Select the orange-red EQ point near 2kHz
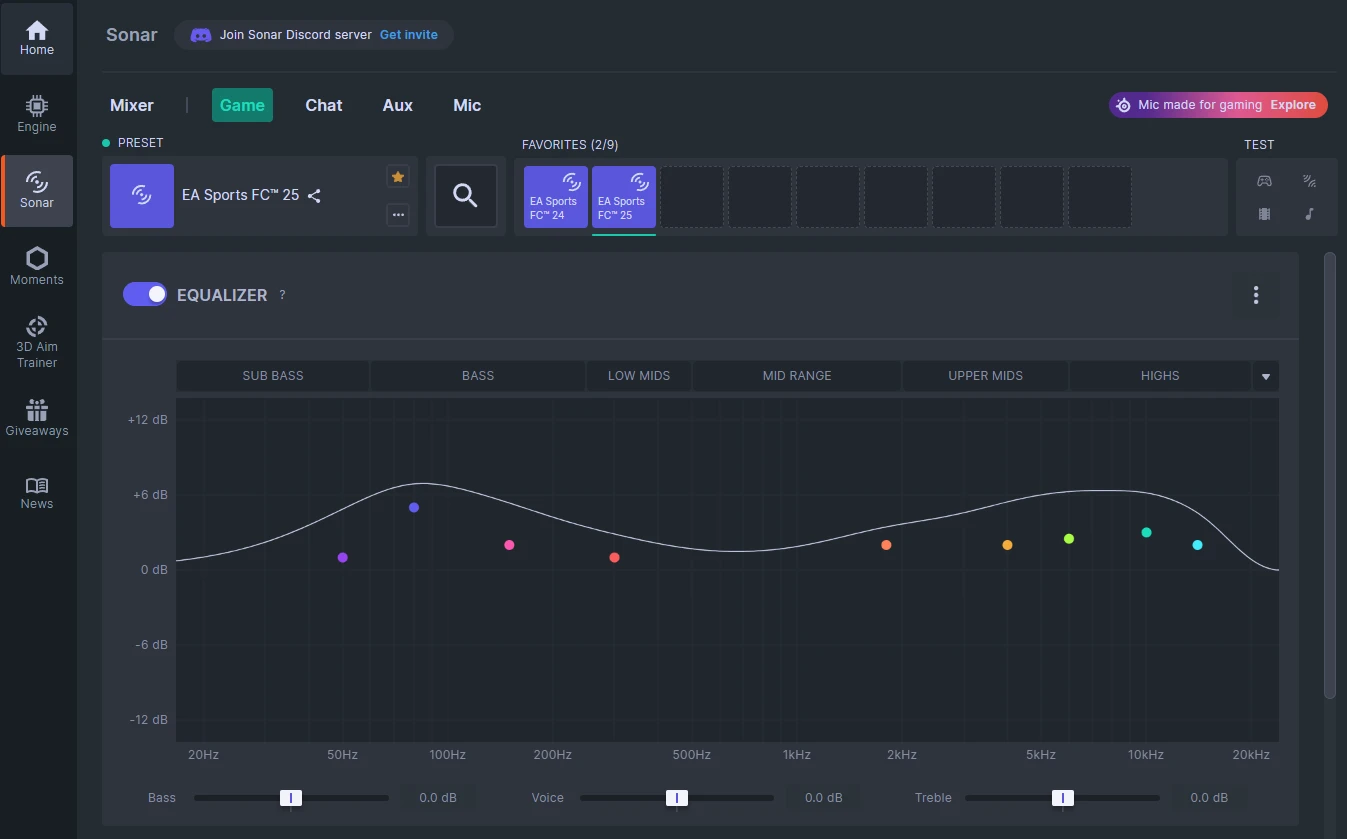Image resolution: width=1347 pixels, height=839 pixels. (x=886, y=545)
